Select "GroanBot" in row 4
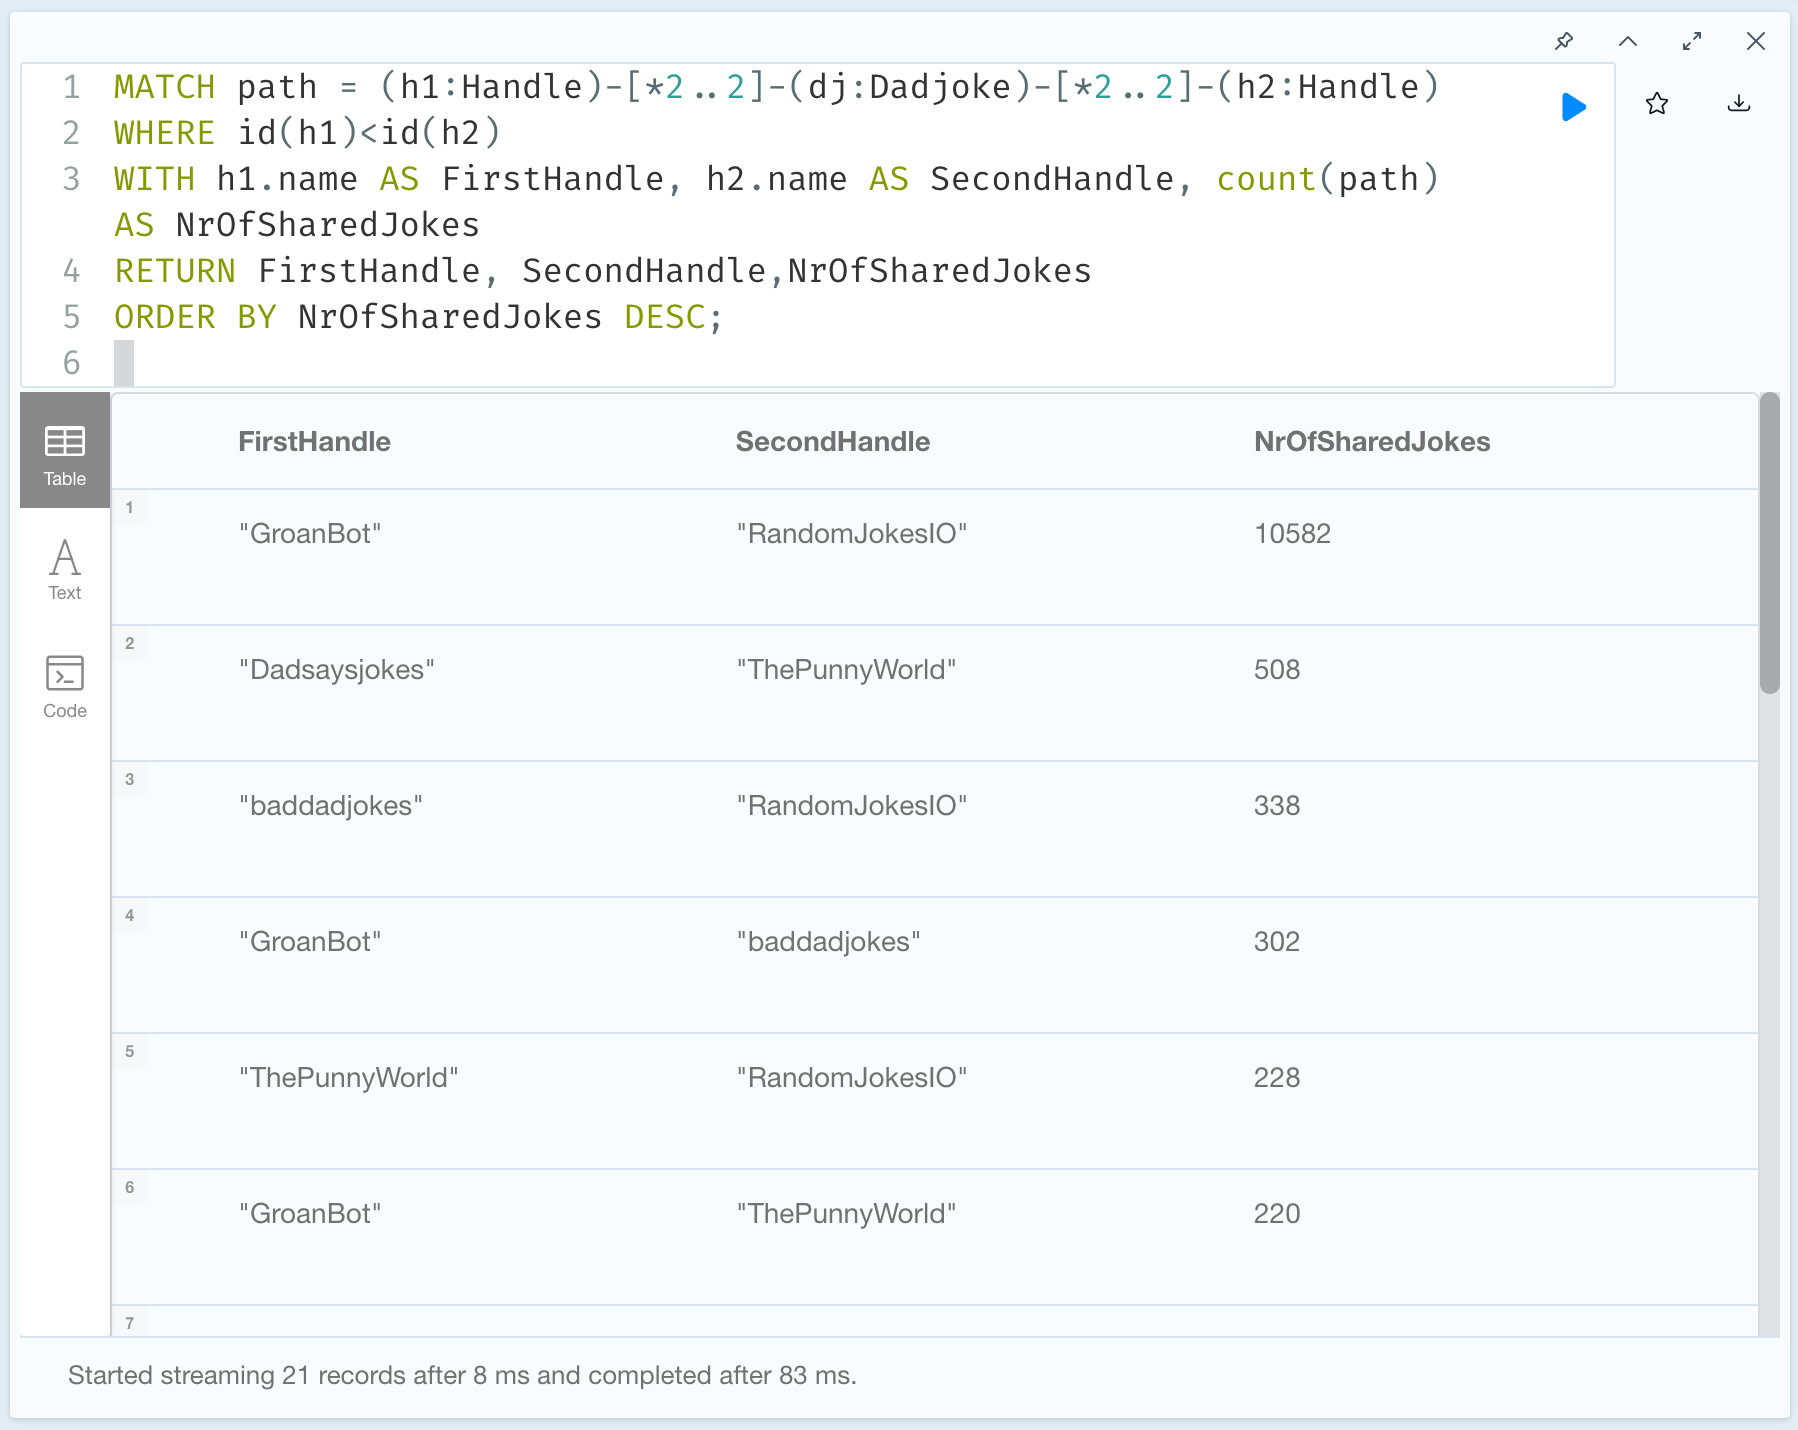This screenshot has width=1798, height=1430. (x=310, y=942)
